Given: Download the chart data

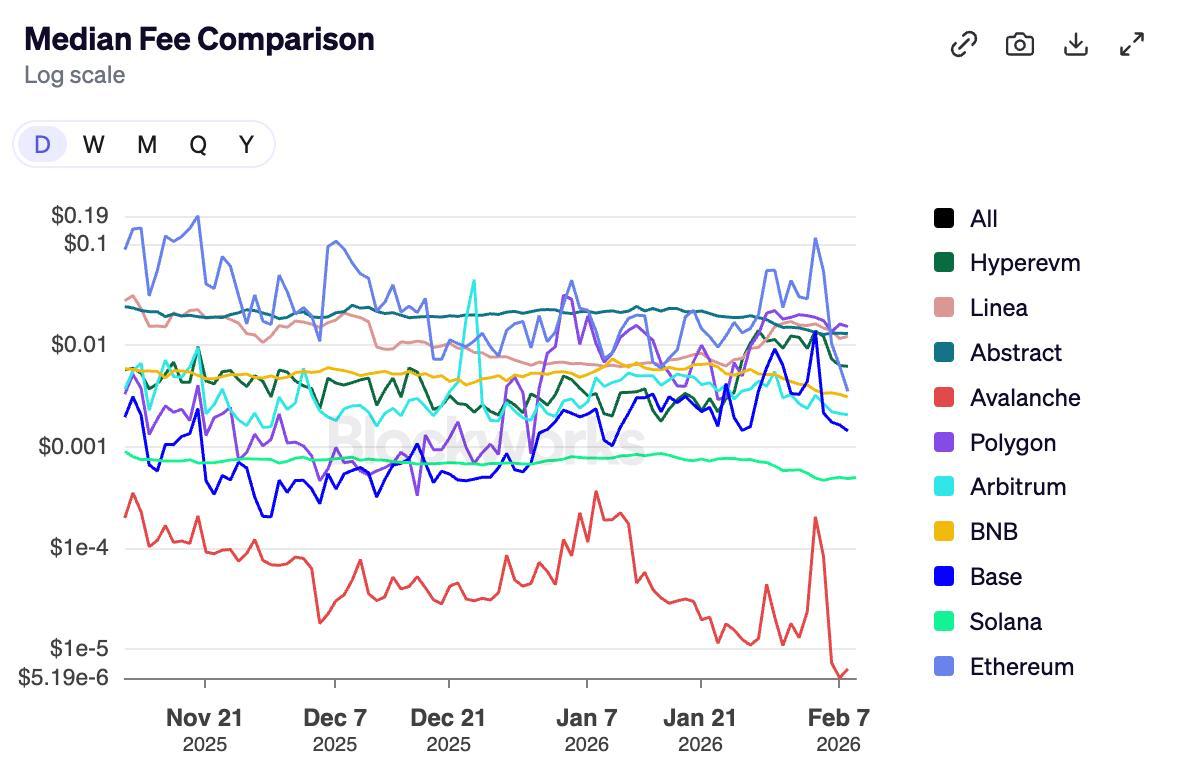Looking at the screenshot, I should click(x=1076, y=44).
